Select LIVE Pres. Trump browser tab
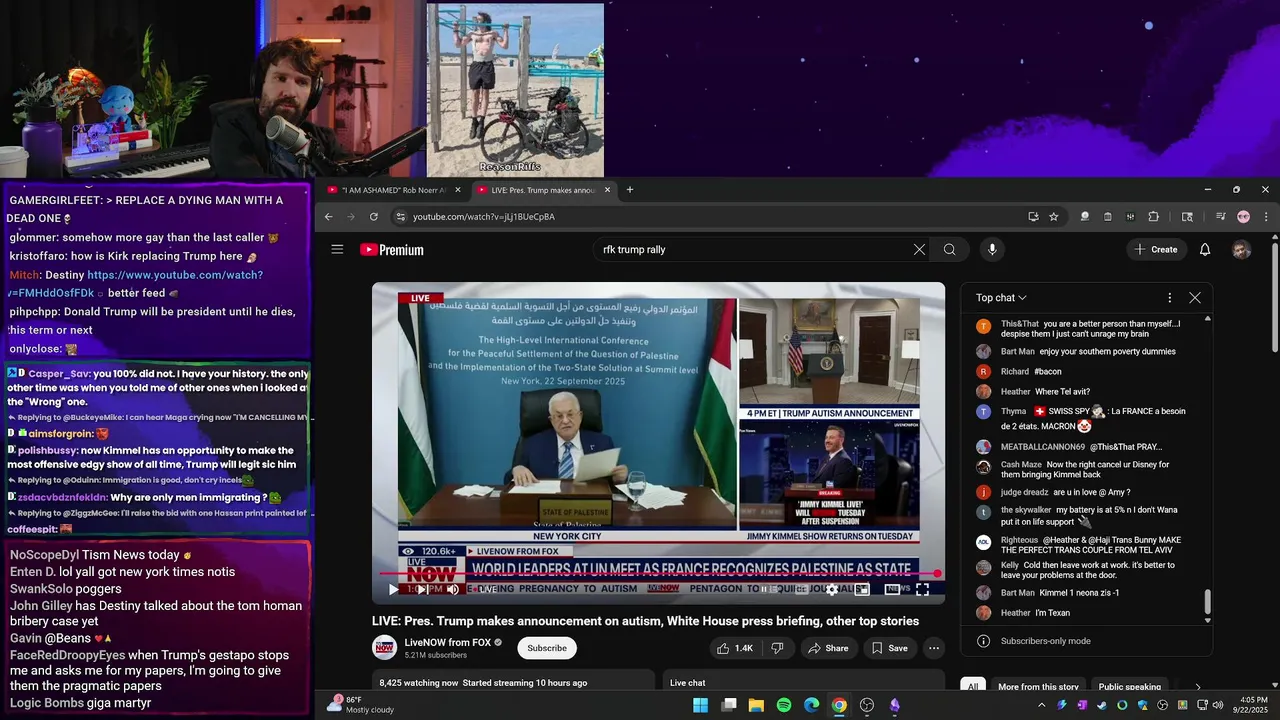Screen dimensions: 1280x720 pos(542,190)
